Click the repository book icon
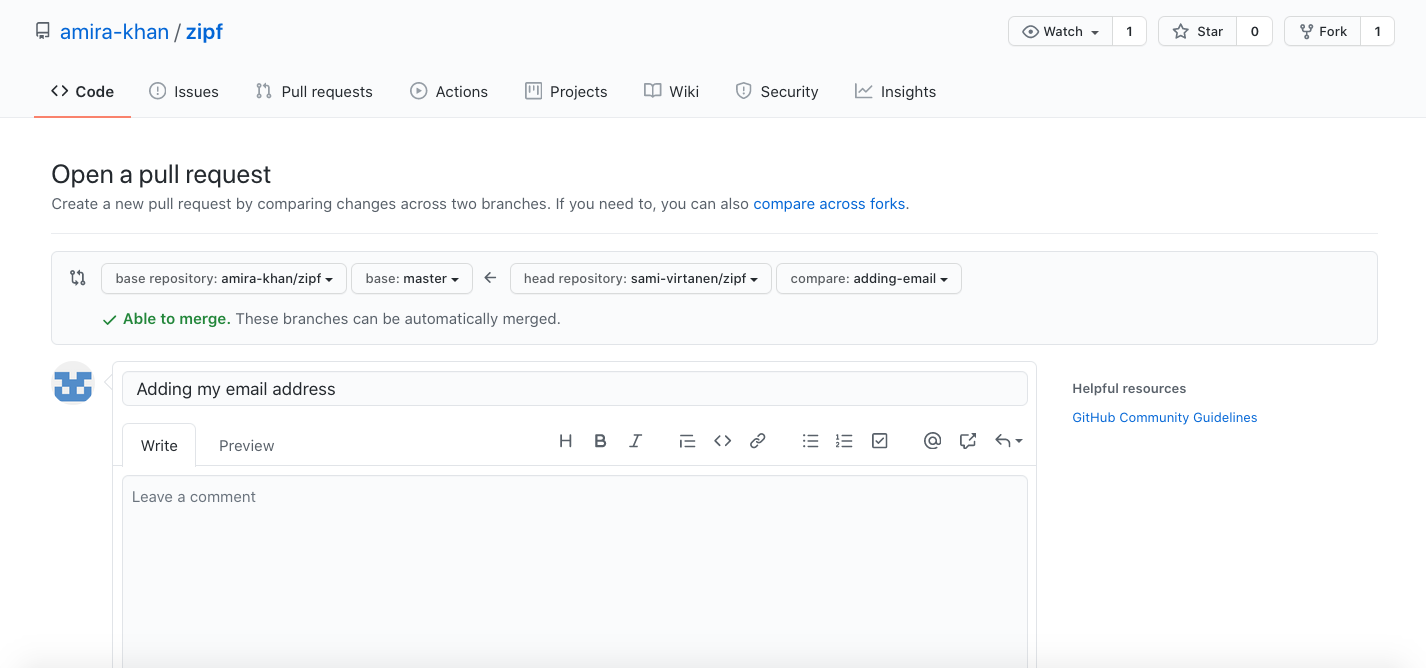1426x668 pixels. click(x=43, y=31)
